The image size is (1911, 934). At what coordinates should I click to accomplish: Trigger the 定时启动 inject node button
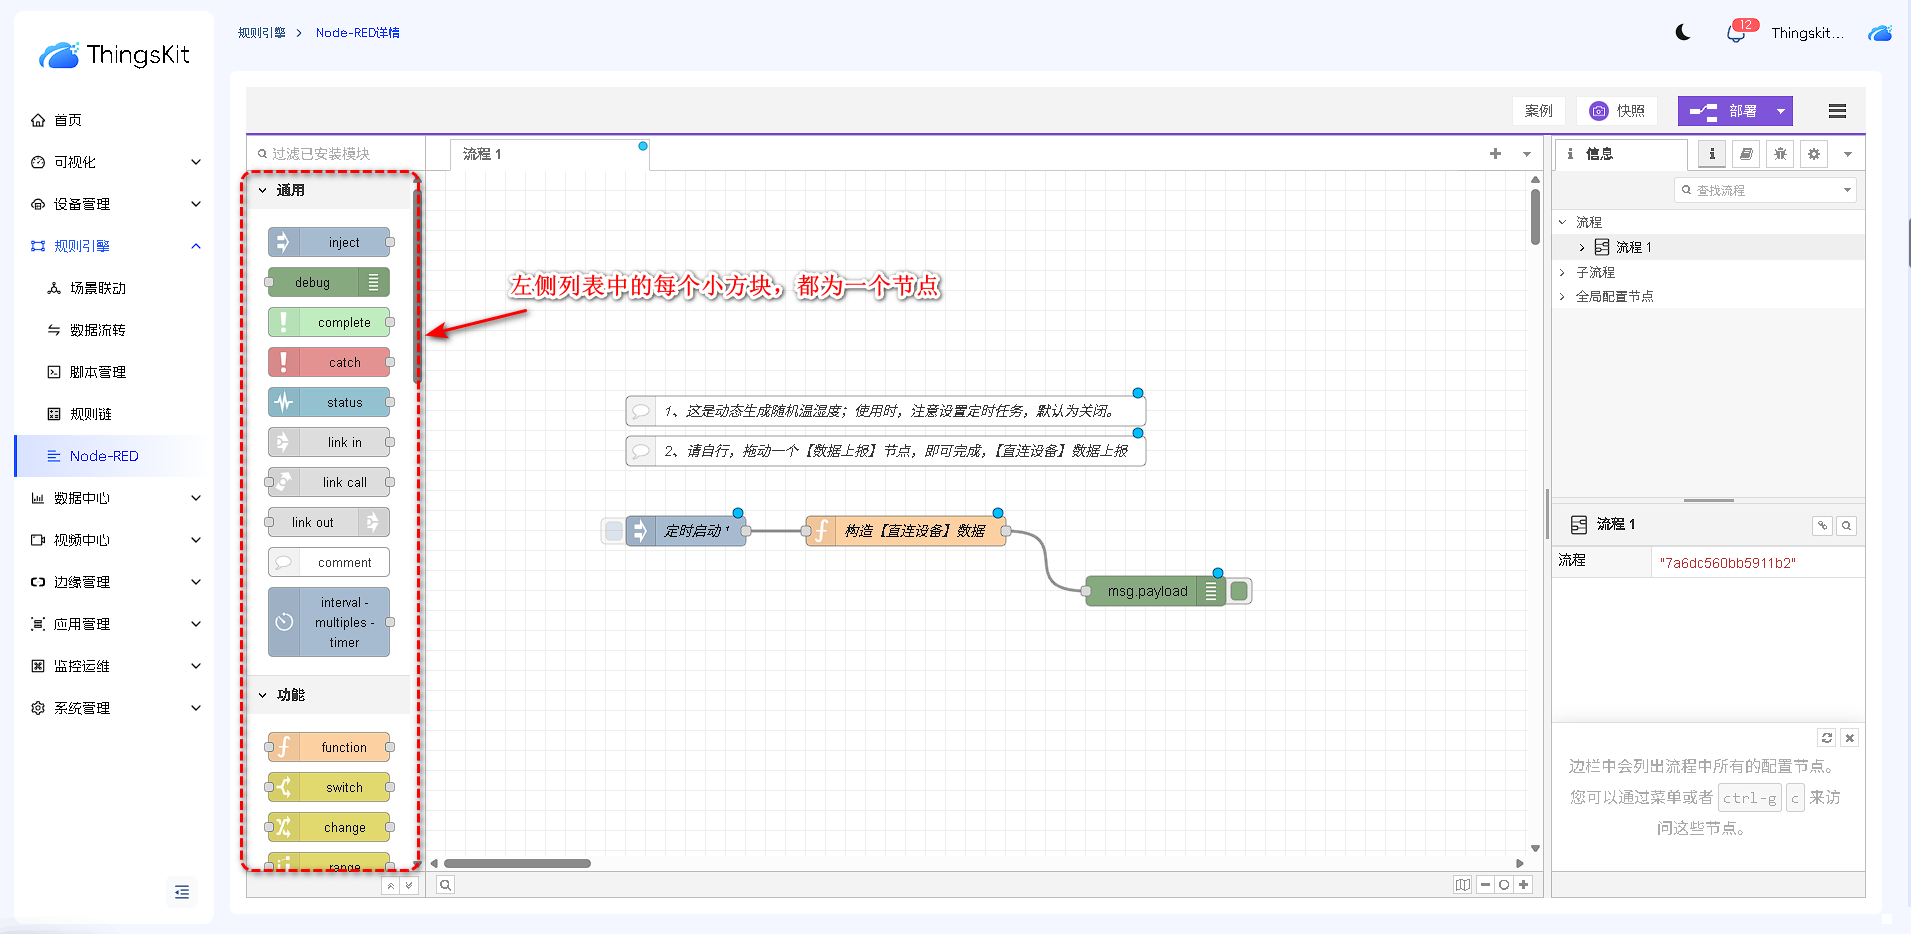614,531
